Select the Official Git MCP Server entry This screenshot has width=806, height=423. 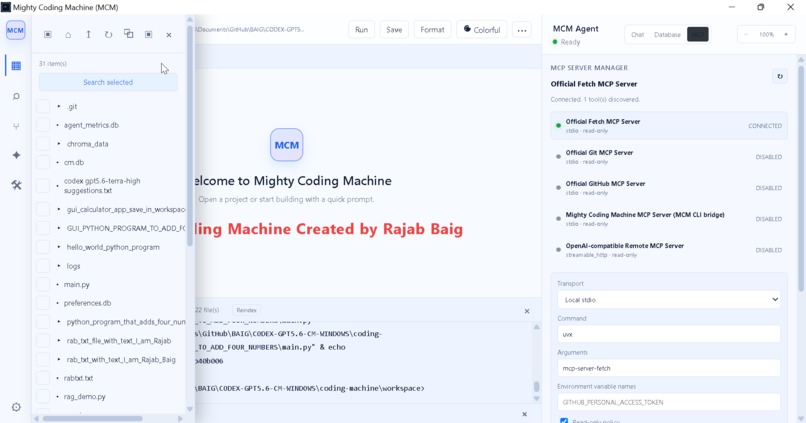pyautogui.click(x=669, y=157)
